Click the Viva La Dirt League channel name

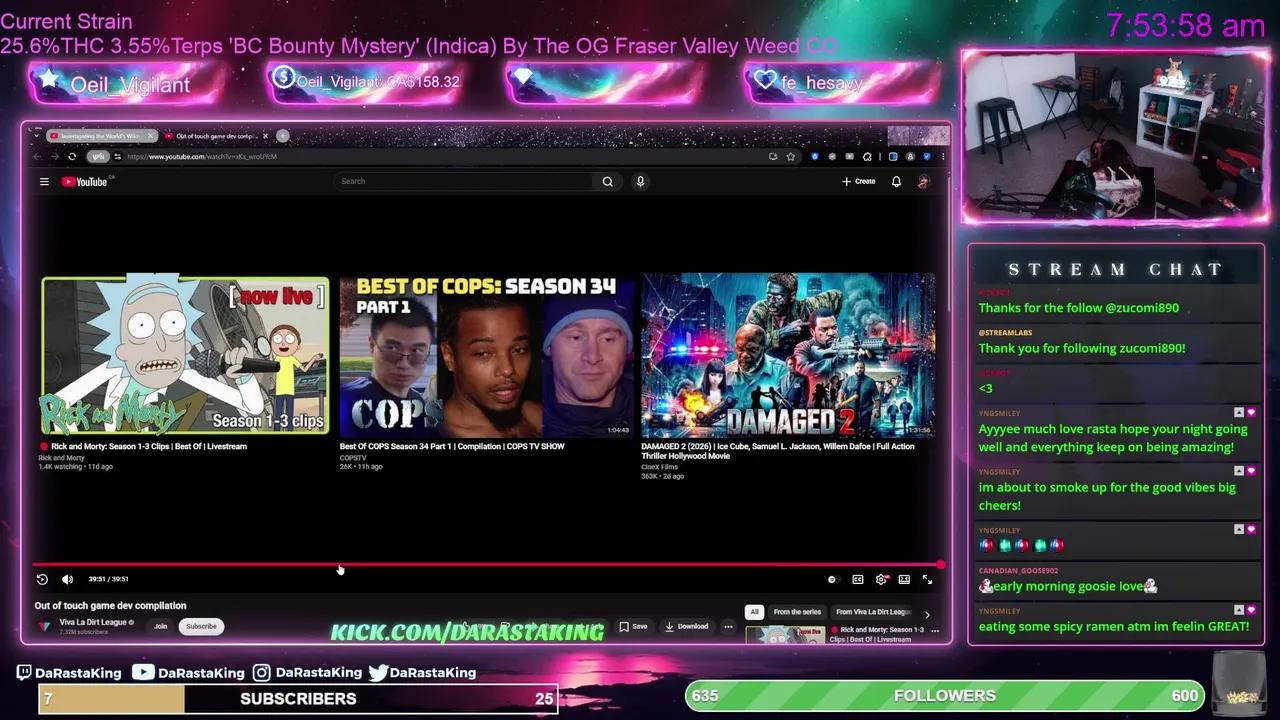(x=93, y=622)
